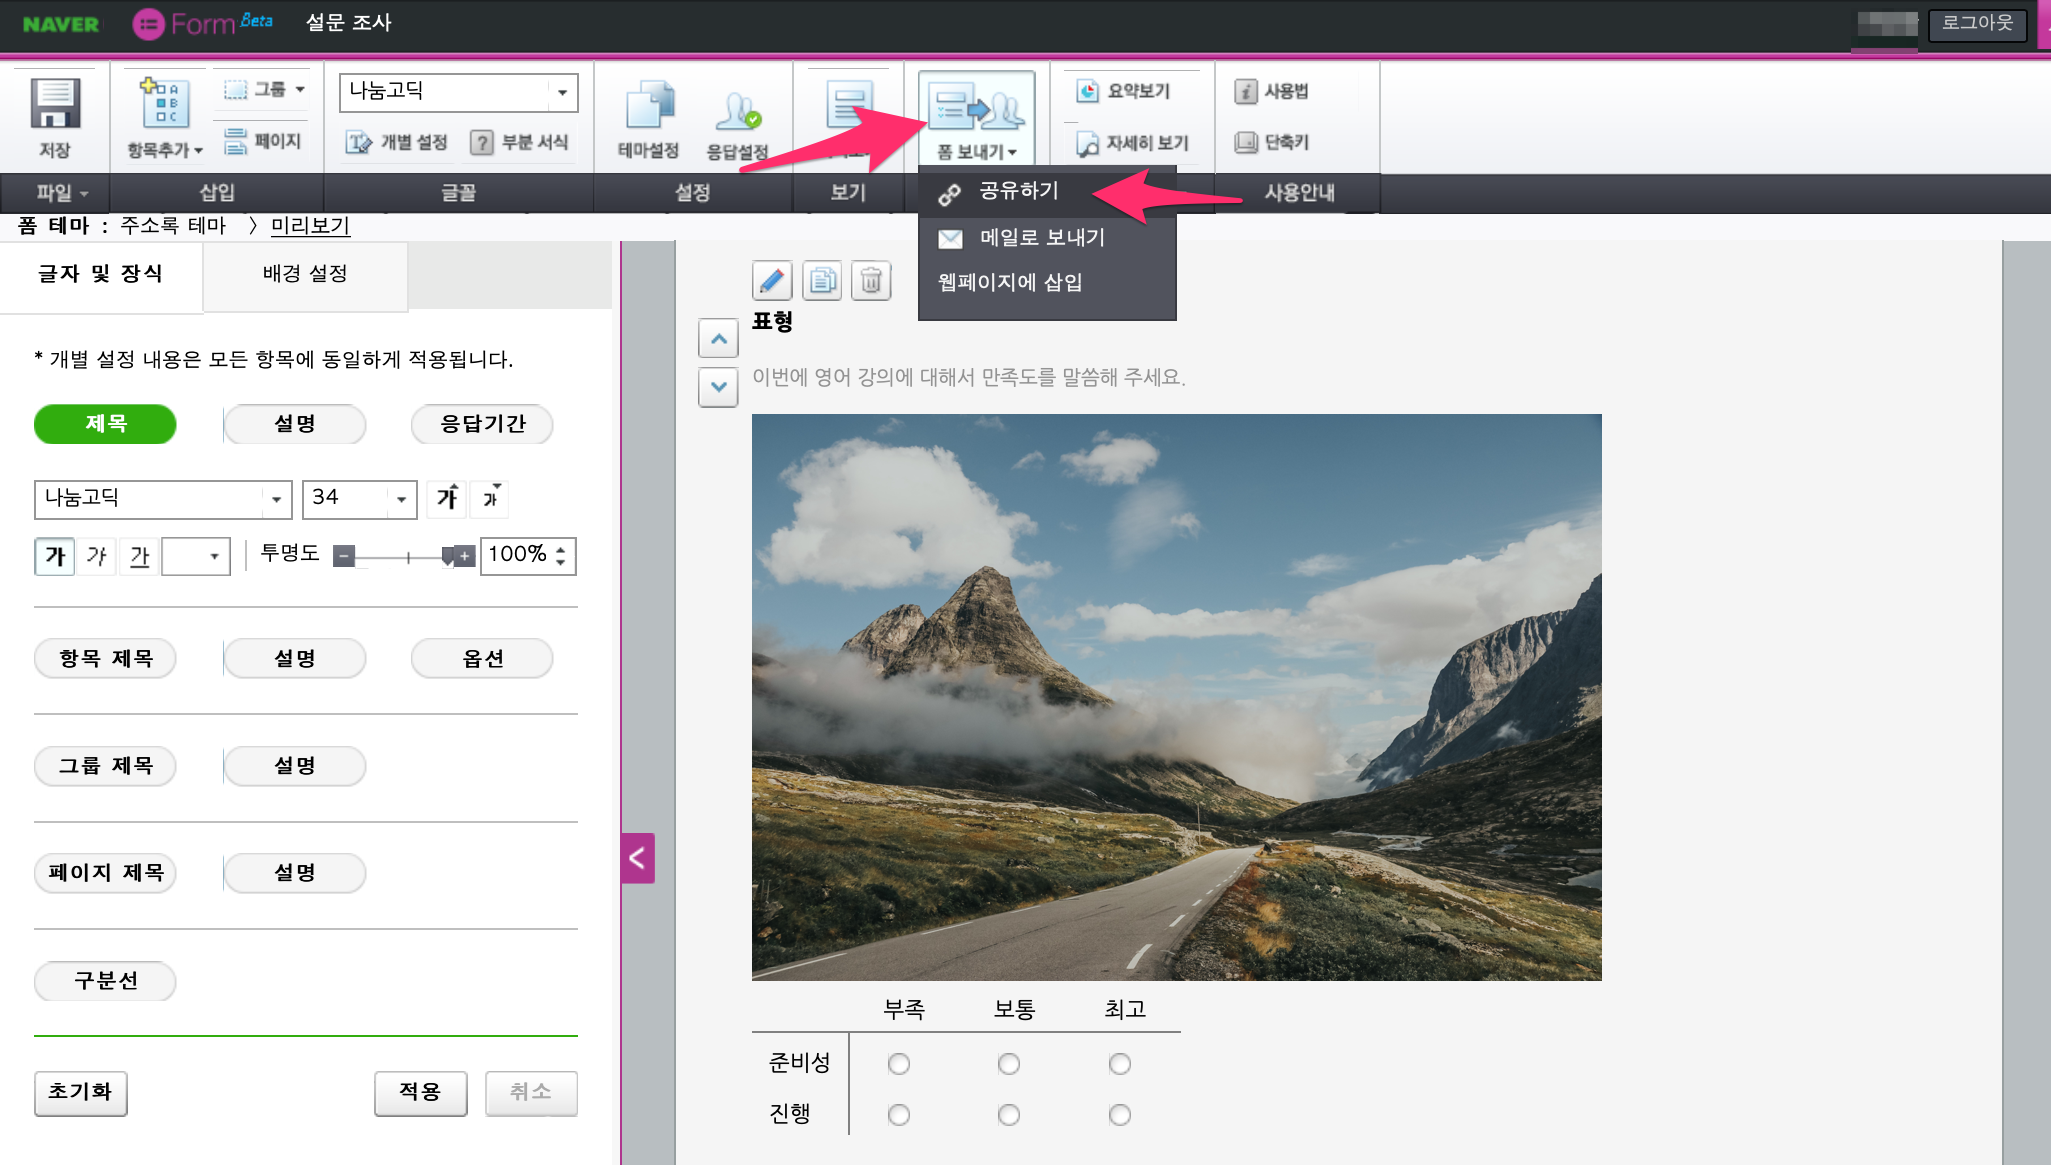Move the question up with the up arrow
The width and height of the screenshot is (2051, 1165).
[x=718, y=339]
